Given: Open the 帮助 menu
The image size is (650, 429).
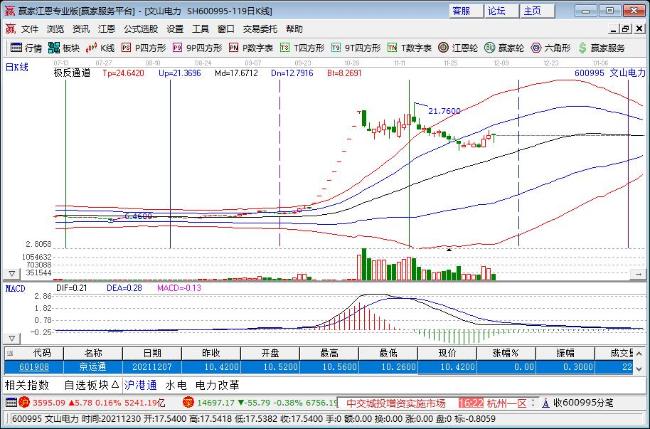Looking at the screenshot, I should (x=294, y=29).
